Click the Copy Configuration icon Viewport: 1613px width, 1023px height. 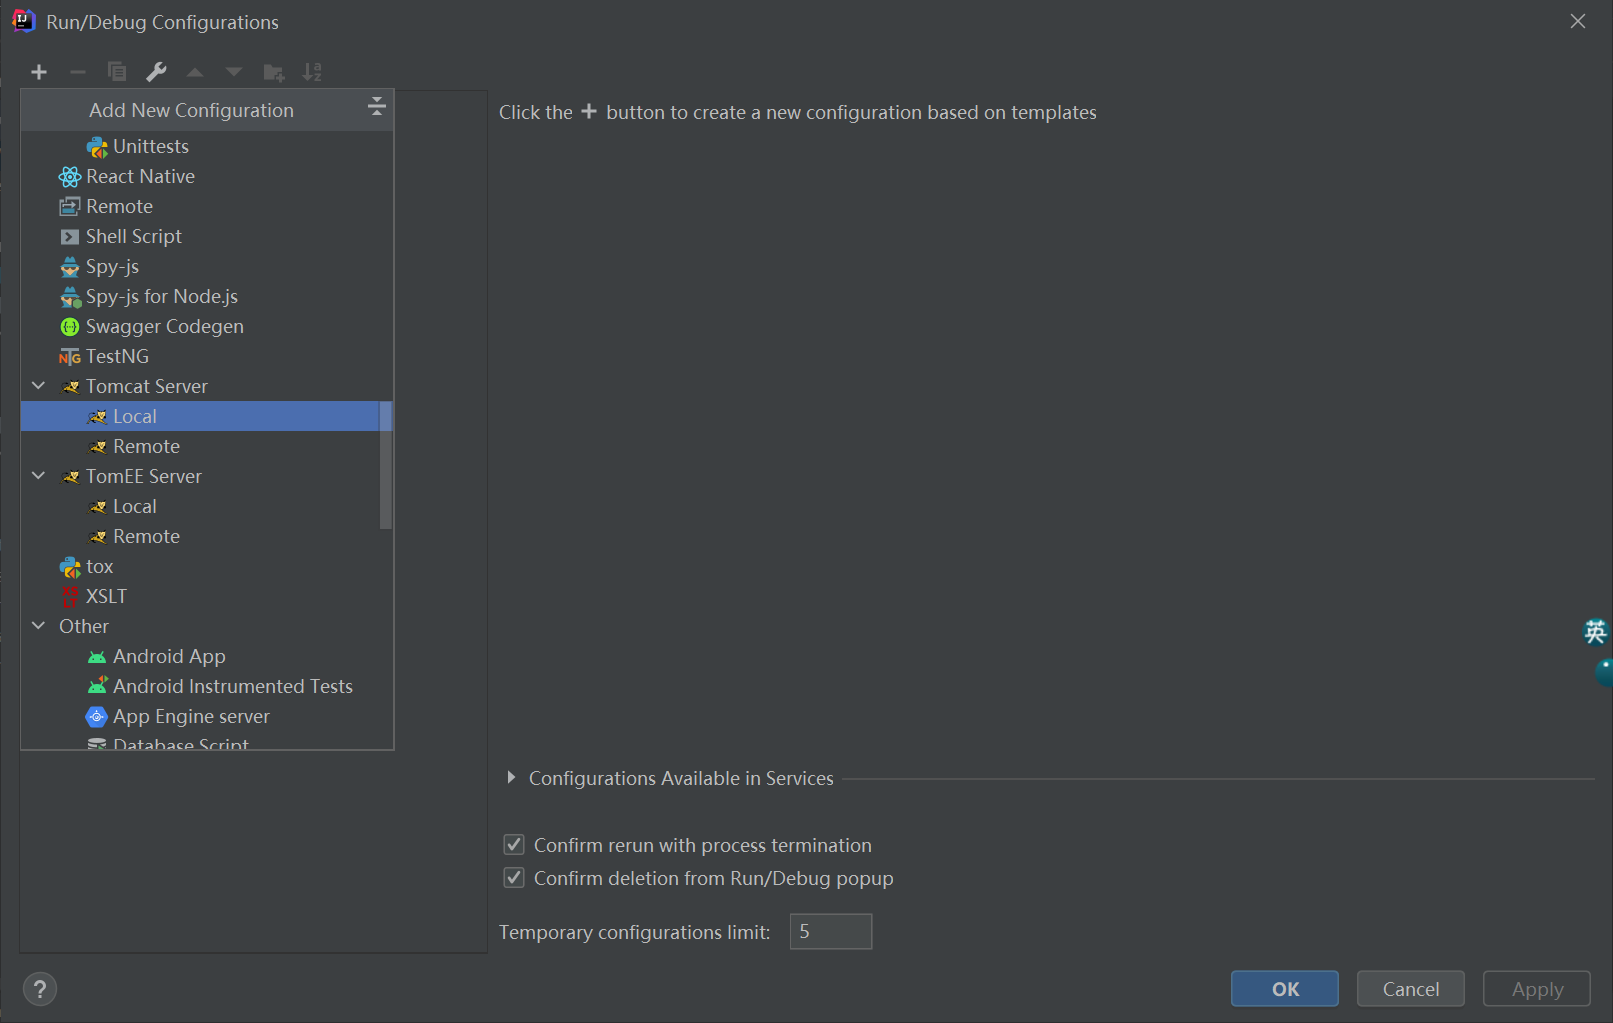117,72
